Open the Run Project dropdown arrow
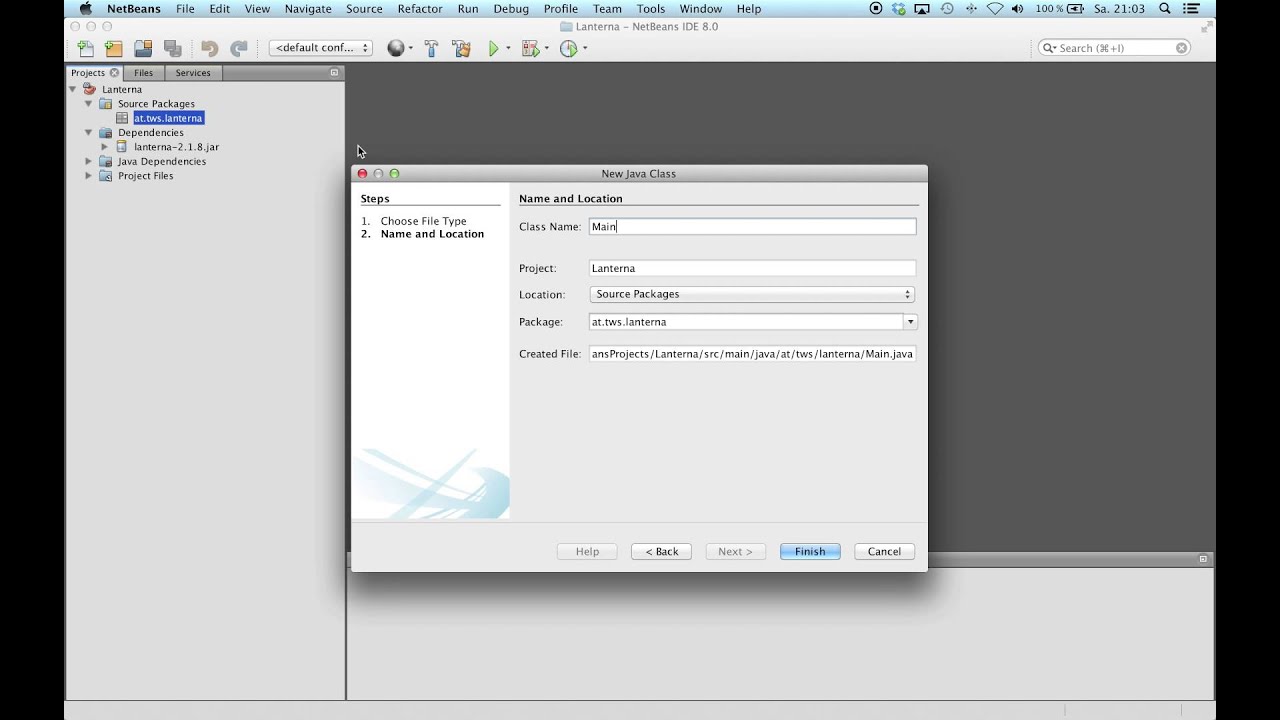This screenshot has height=720, width=1280. (x=508, y=48)
